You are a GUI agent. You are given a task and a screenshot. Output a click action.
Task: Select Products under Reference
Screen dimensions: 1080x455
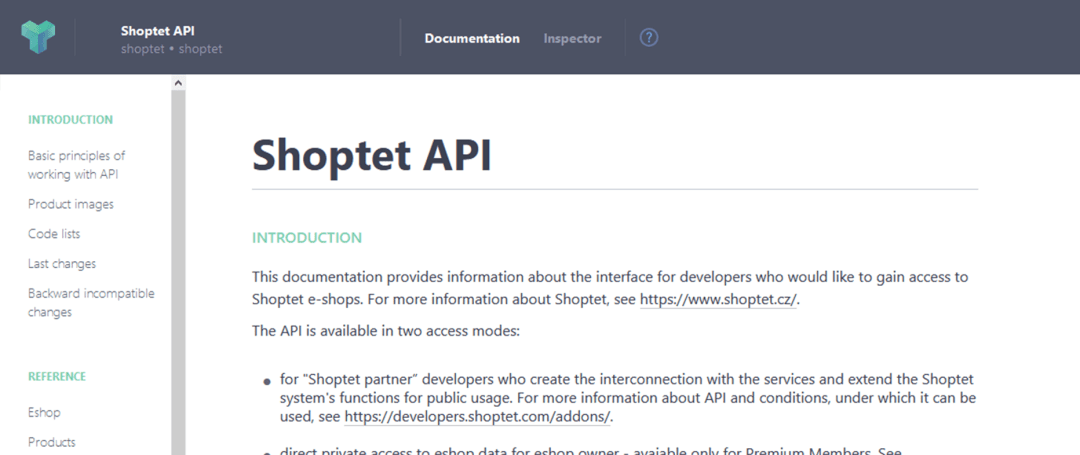pos(52,442)
